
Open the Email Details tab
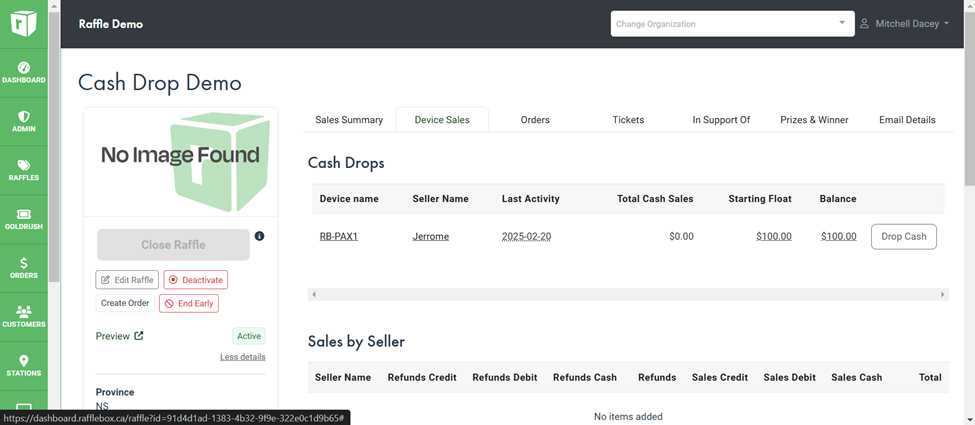tap(907, 119)
